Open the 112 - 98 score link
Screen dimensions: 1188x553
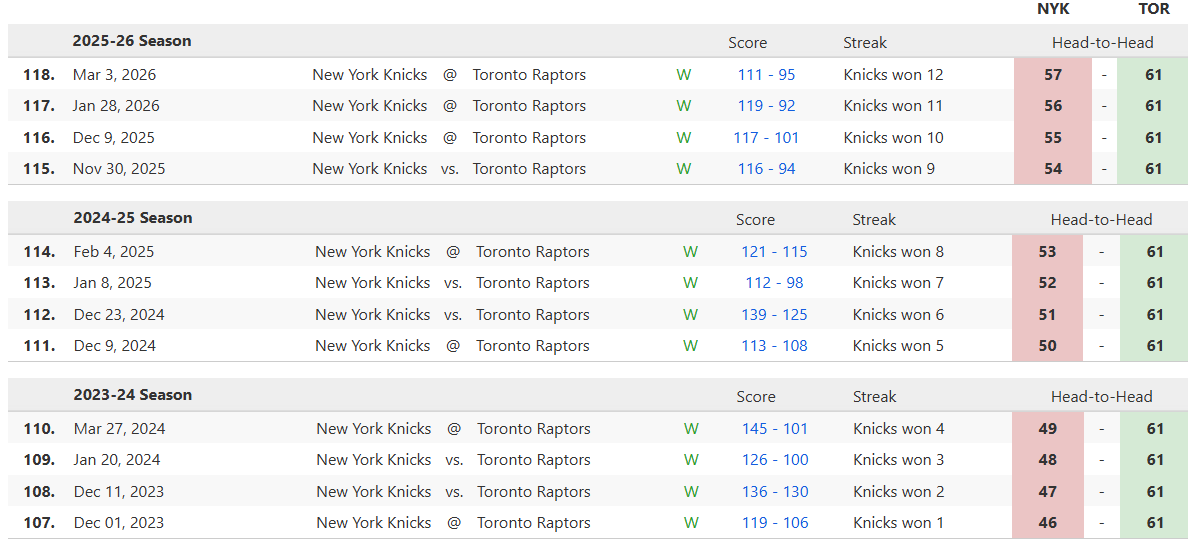pyautogui.click(x=774, y=283)
